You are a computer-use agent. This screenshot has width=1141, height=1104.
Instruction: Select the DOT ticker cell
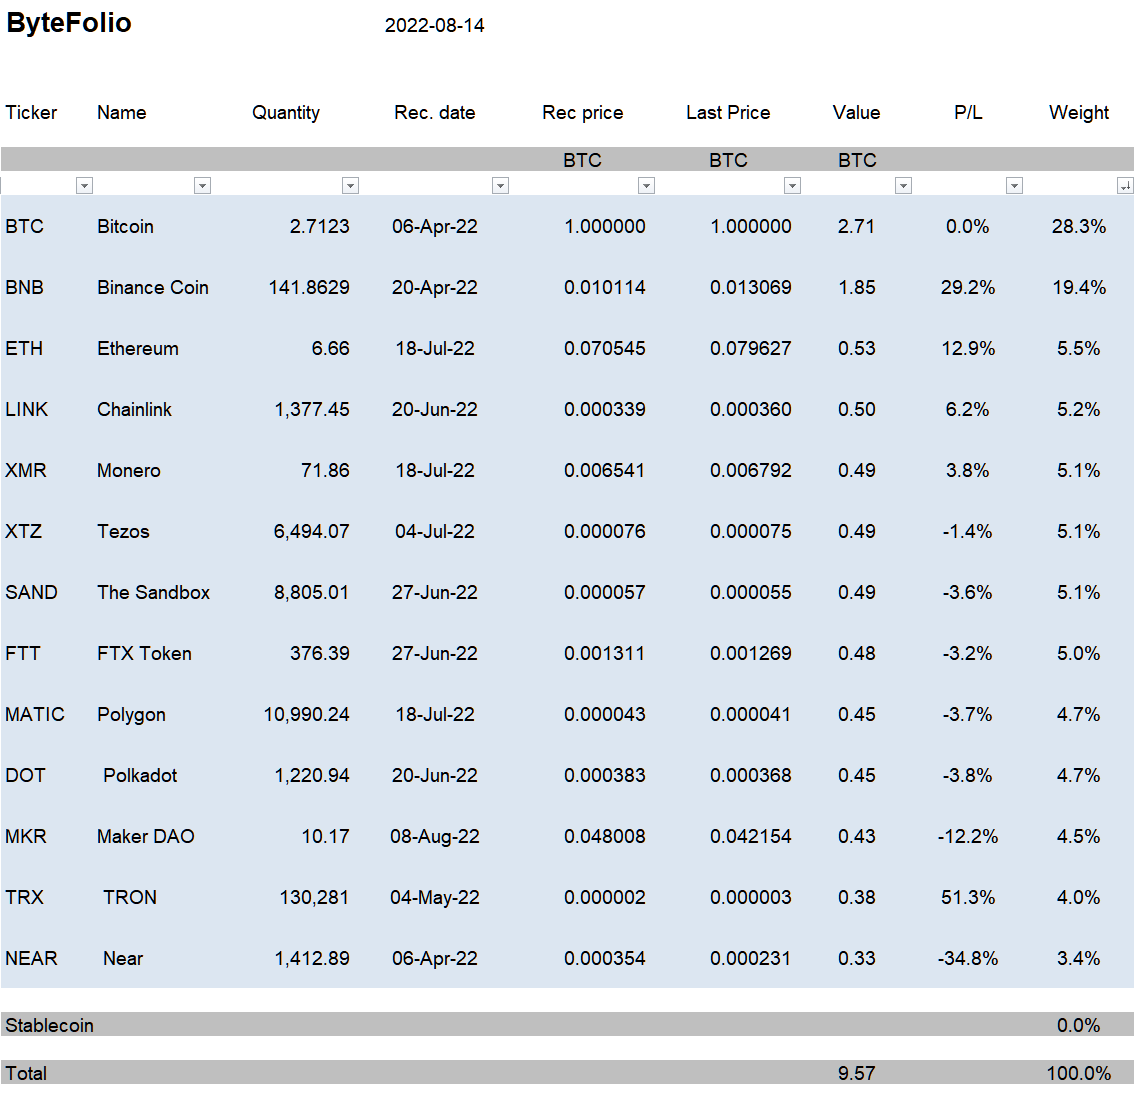click(x=25, y=777)
